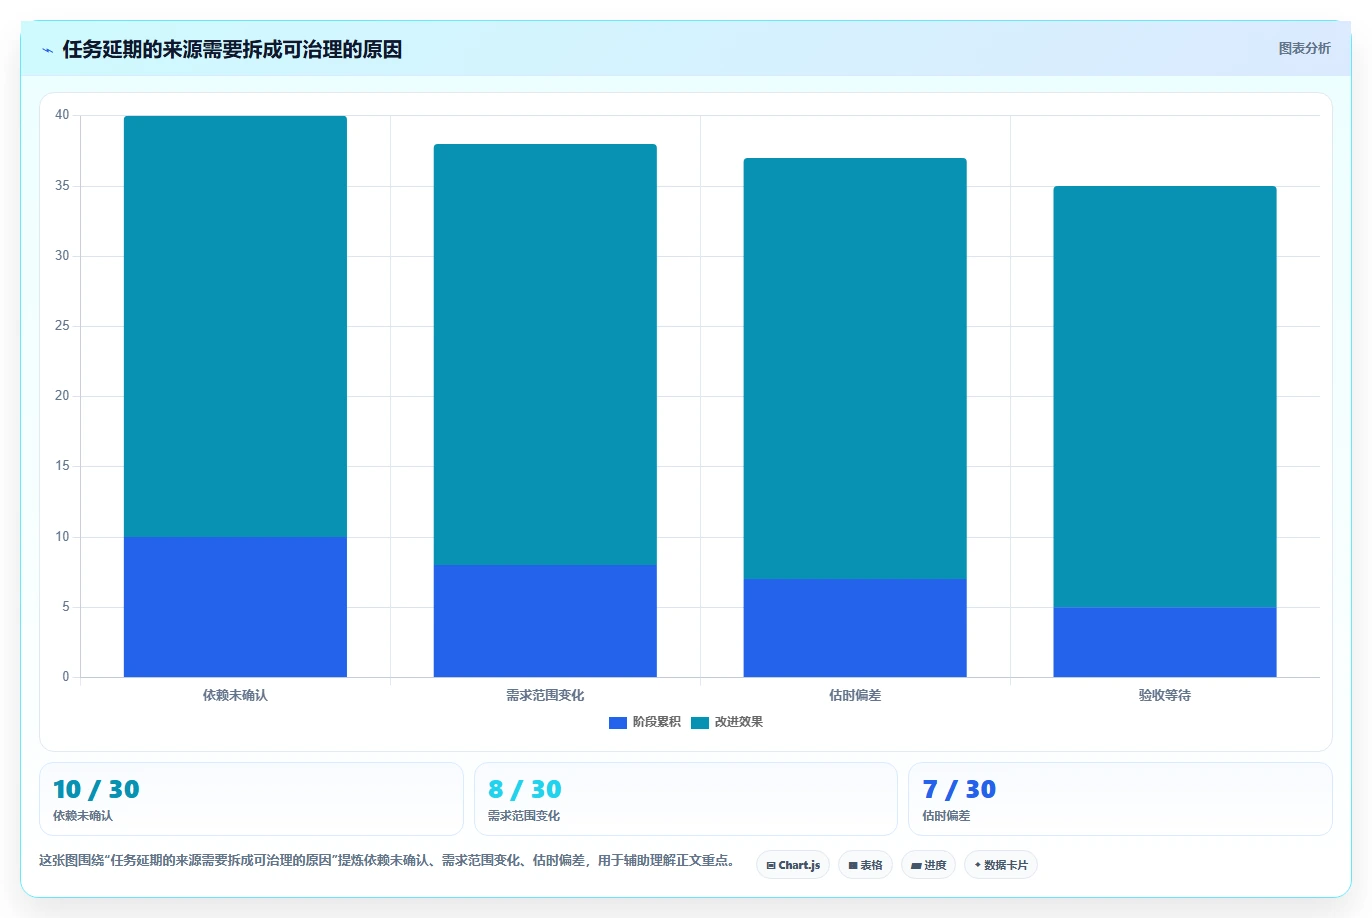Click the blue bar segment for 估时偏差
This screenshot has height=918, width=1372.
855,628
